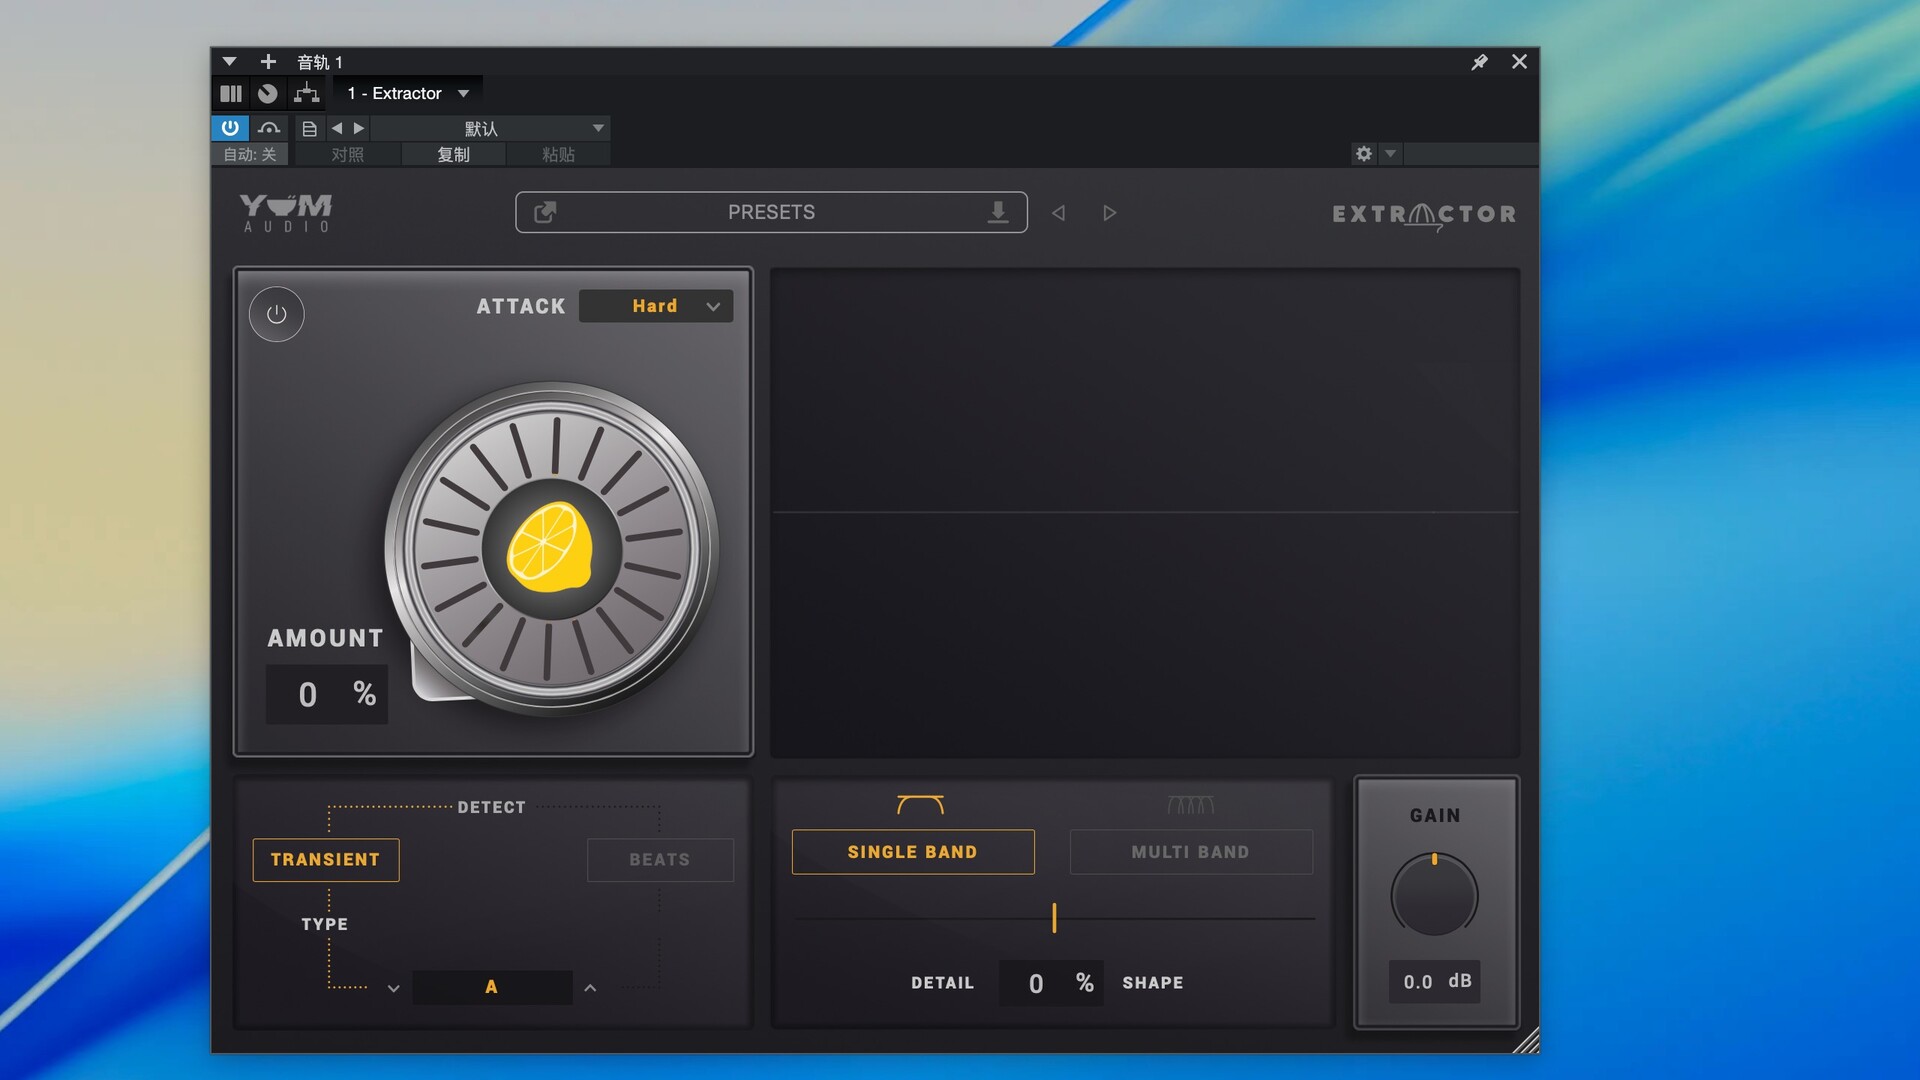Image resolution: width=1920 pixels, height=1080 pixels.
Task: Click the Detail percentage value field
Action: pos(1051,983)
